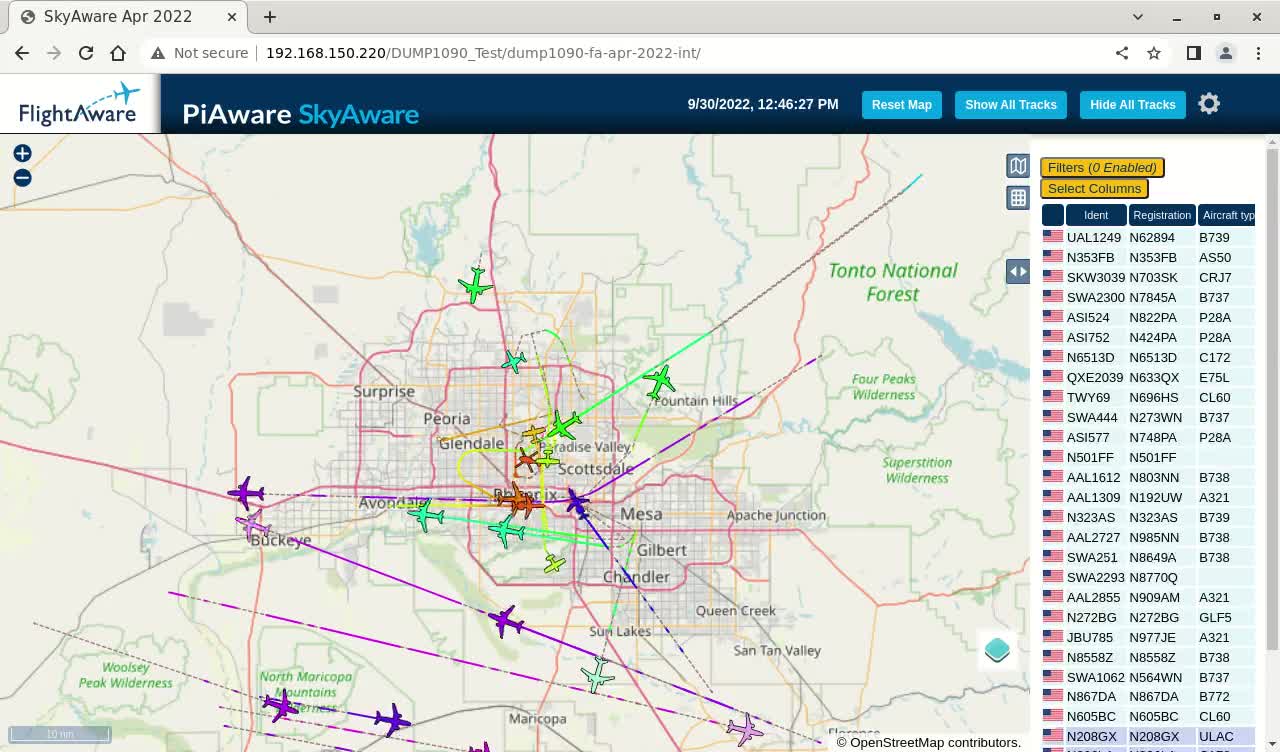1280x752 pixels.
Task: Toggle sidebar with the double-arrow expand icon
Action: pos(1018,271)
